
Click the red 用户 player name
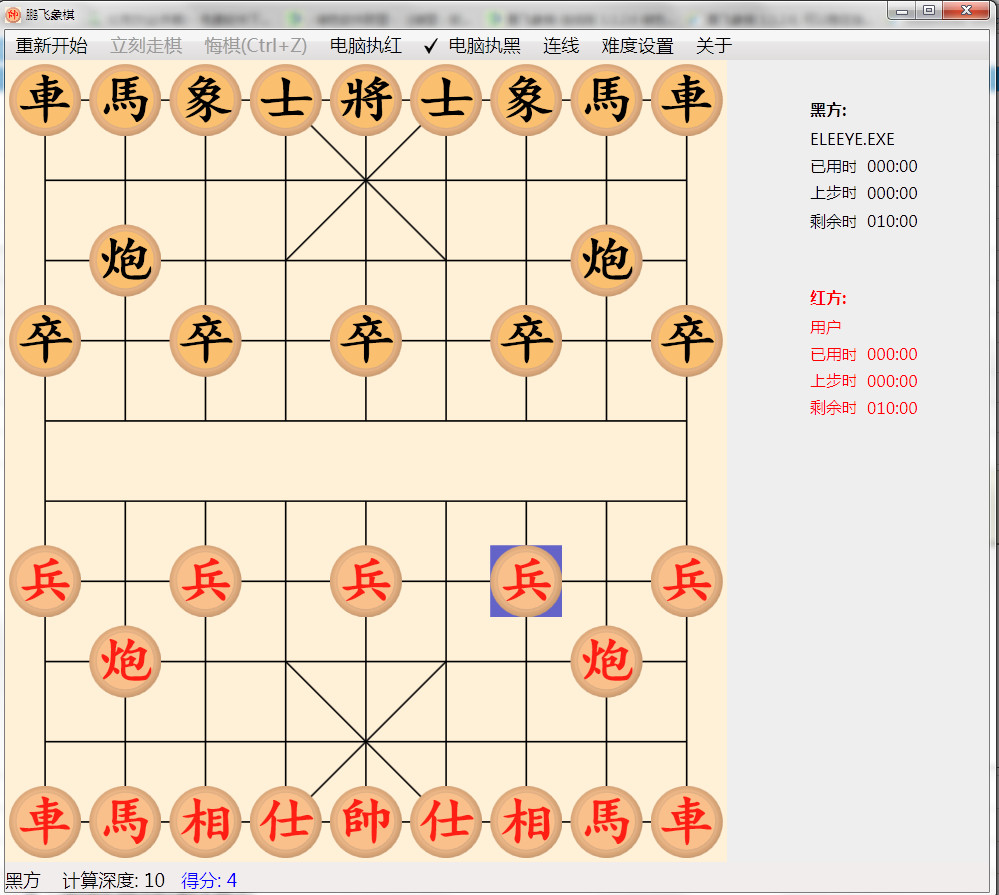tap(826, 327)
